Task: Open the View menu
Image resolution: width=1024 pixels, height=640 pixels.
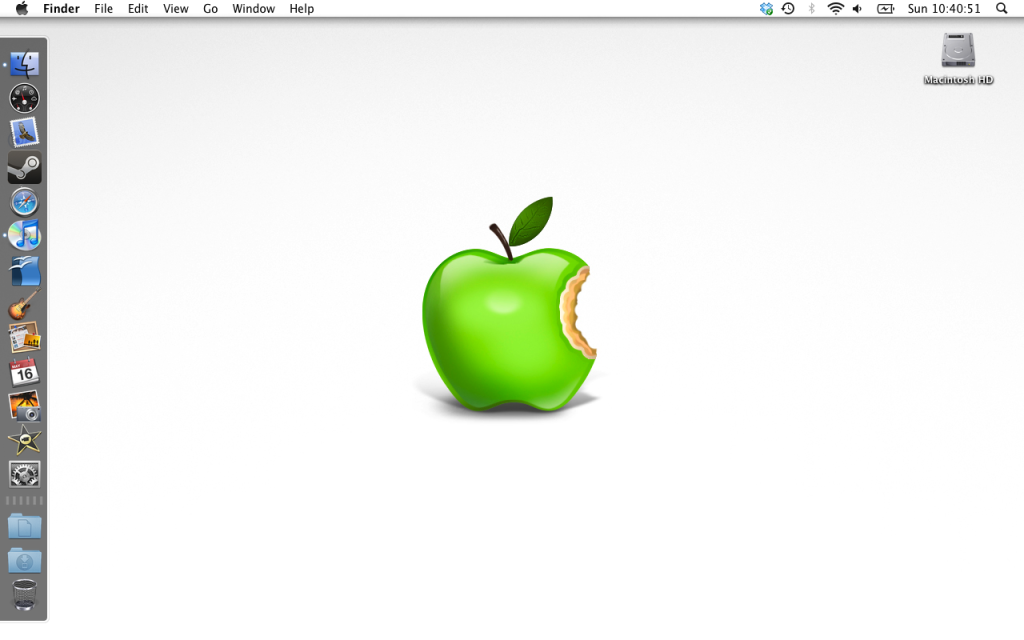Action: [x=176, y=8]
